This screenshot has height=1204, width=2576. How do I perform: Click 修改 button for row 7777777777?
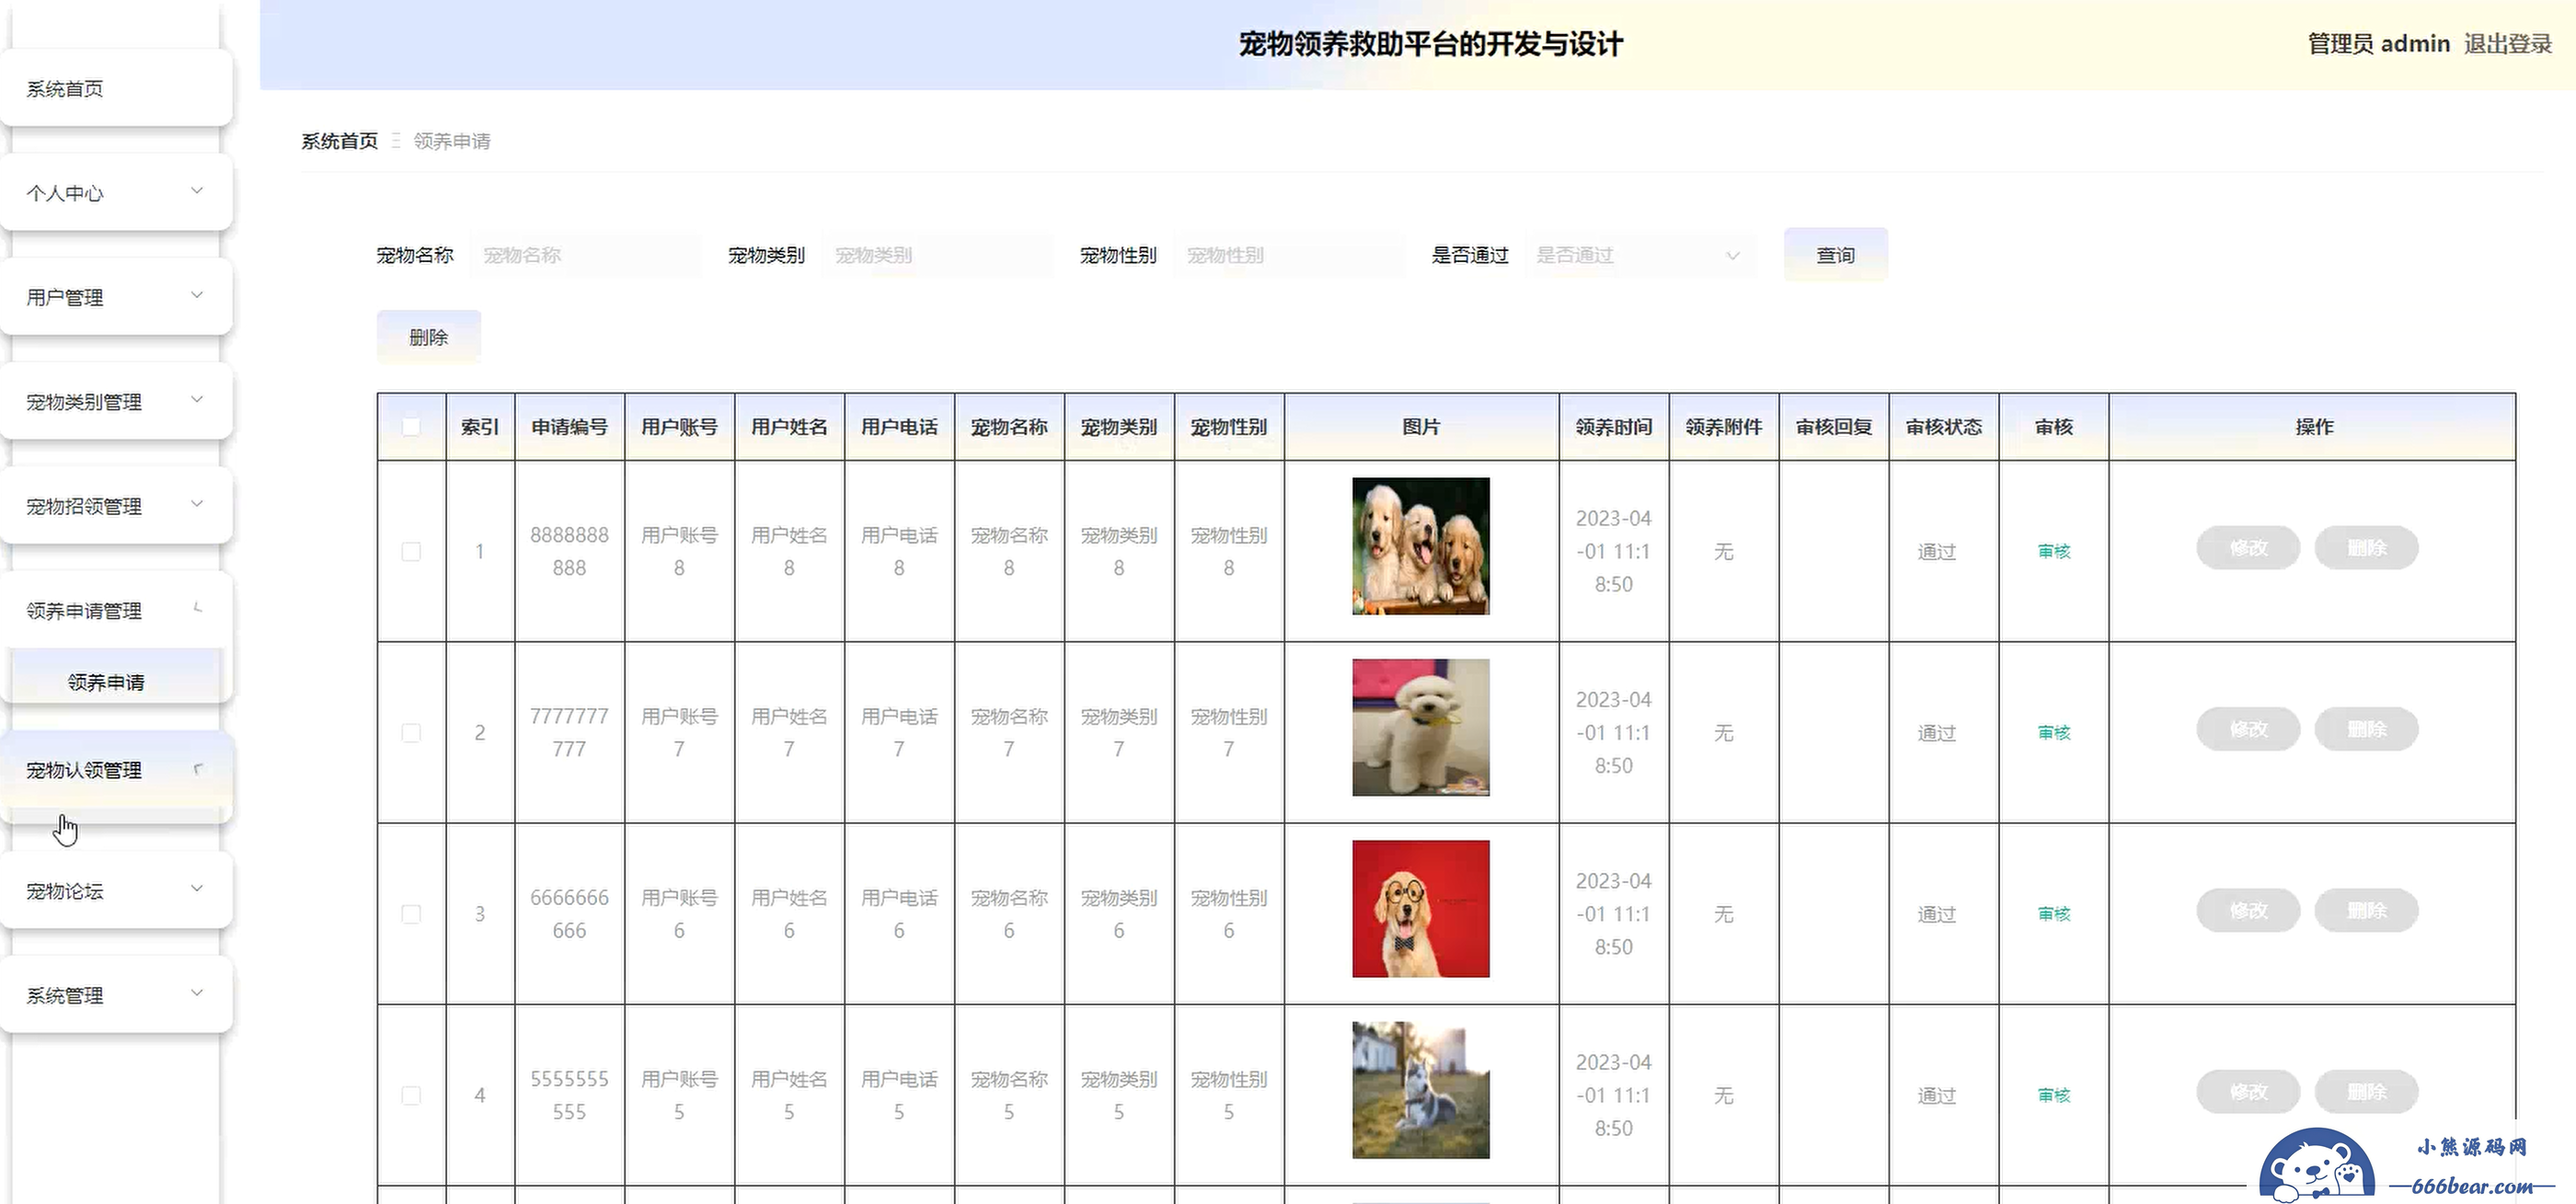tap(2248, 729)
